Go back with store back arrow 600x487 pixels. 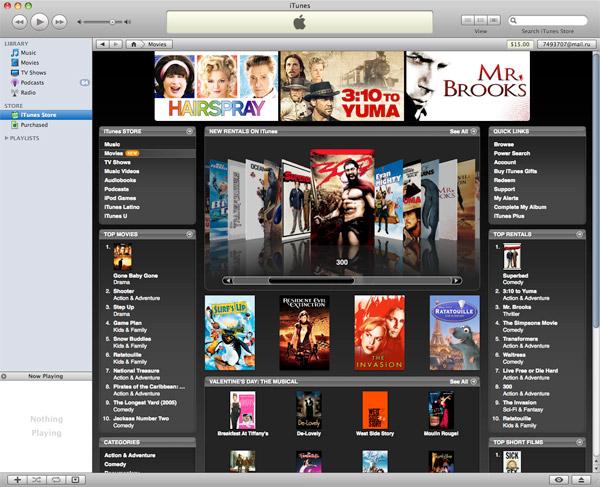[102, 44]
